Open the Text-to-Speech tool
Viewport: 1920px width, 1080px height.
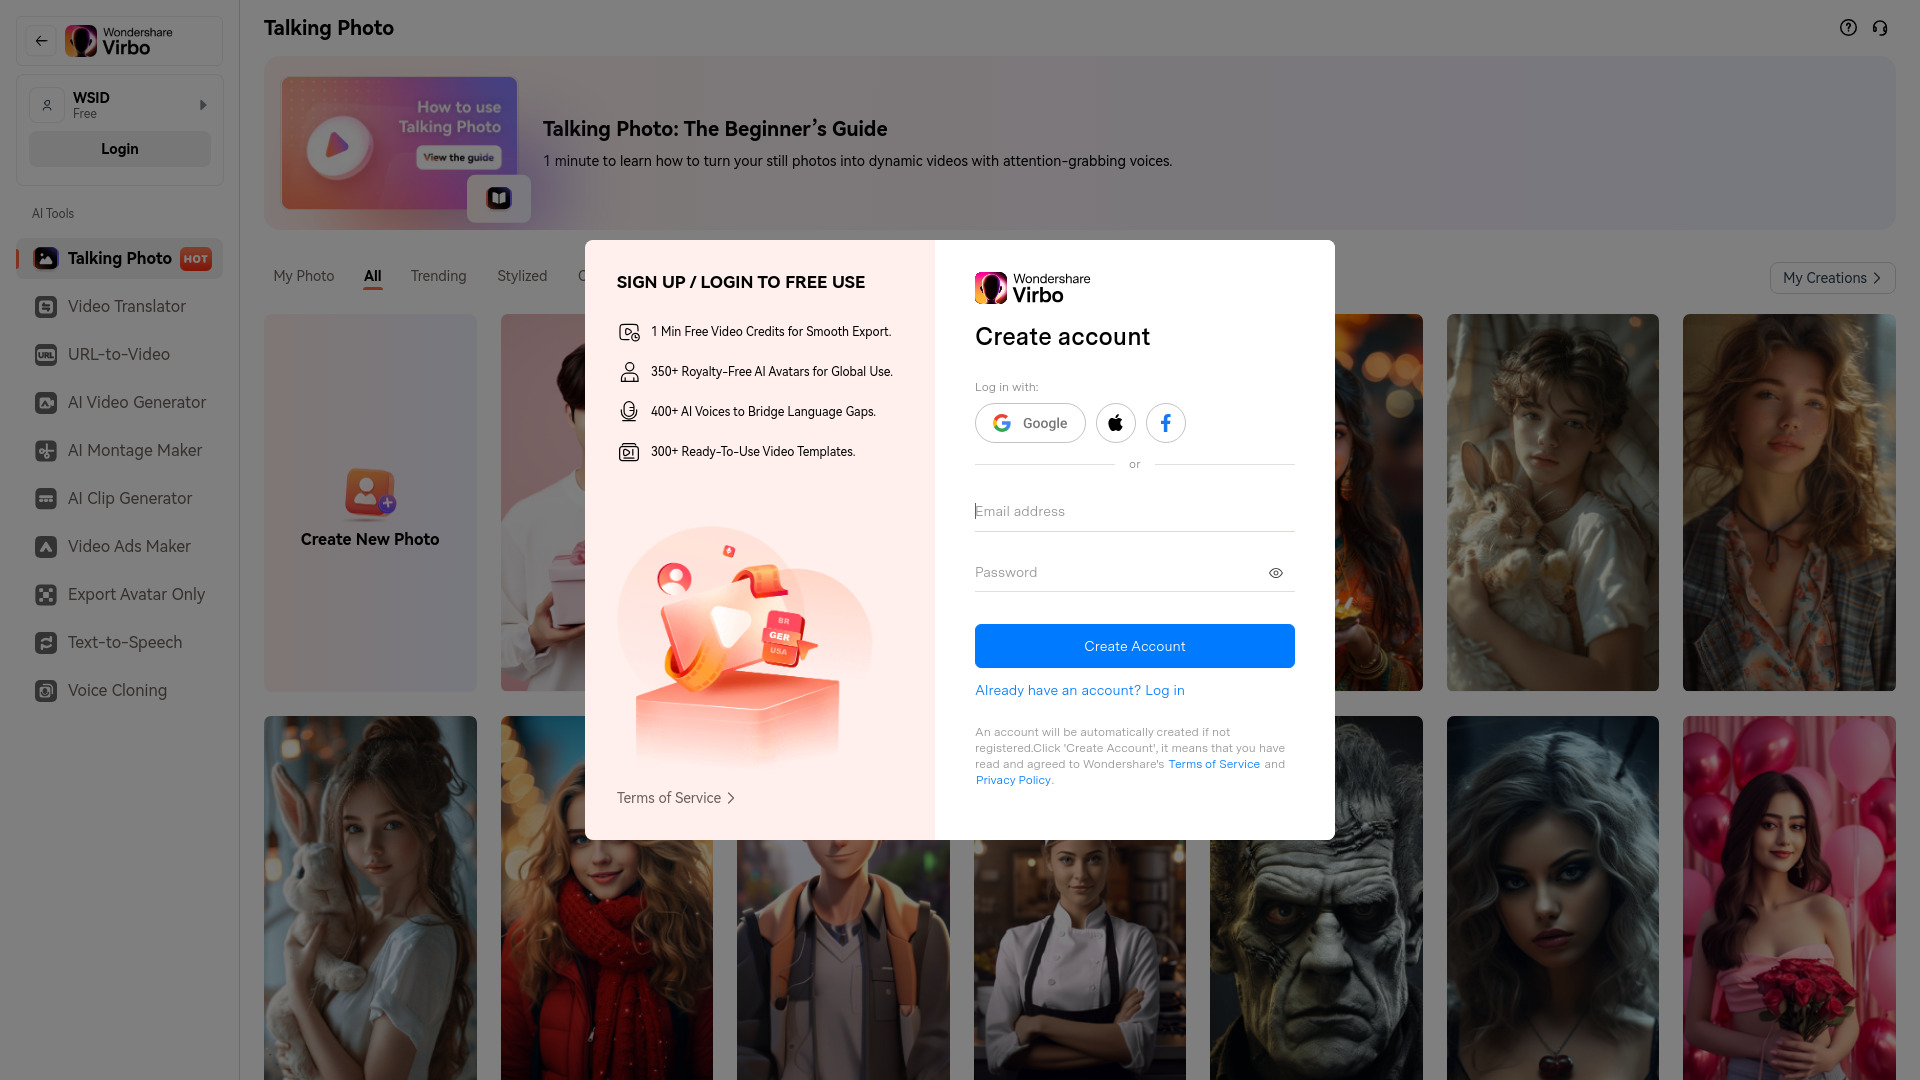[x=125, y=642]
